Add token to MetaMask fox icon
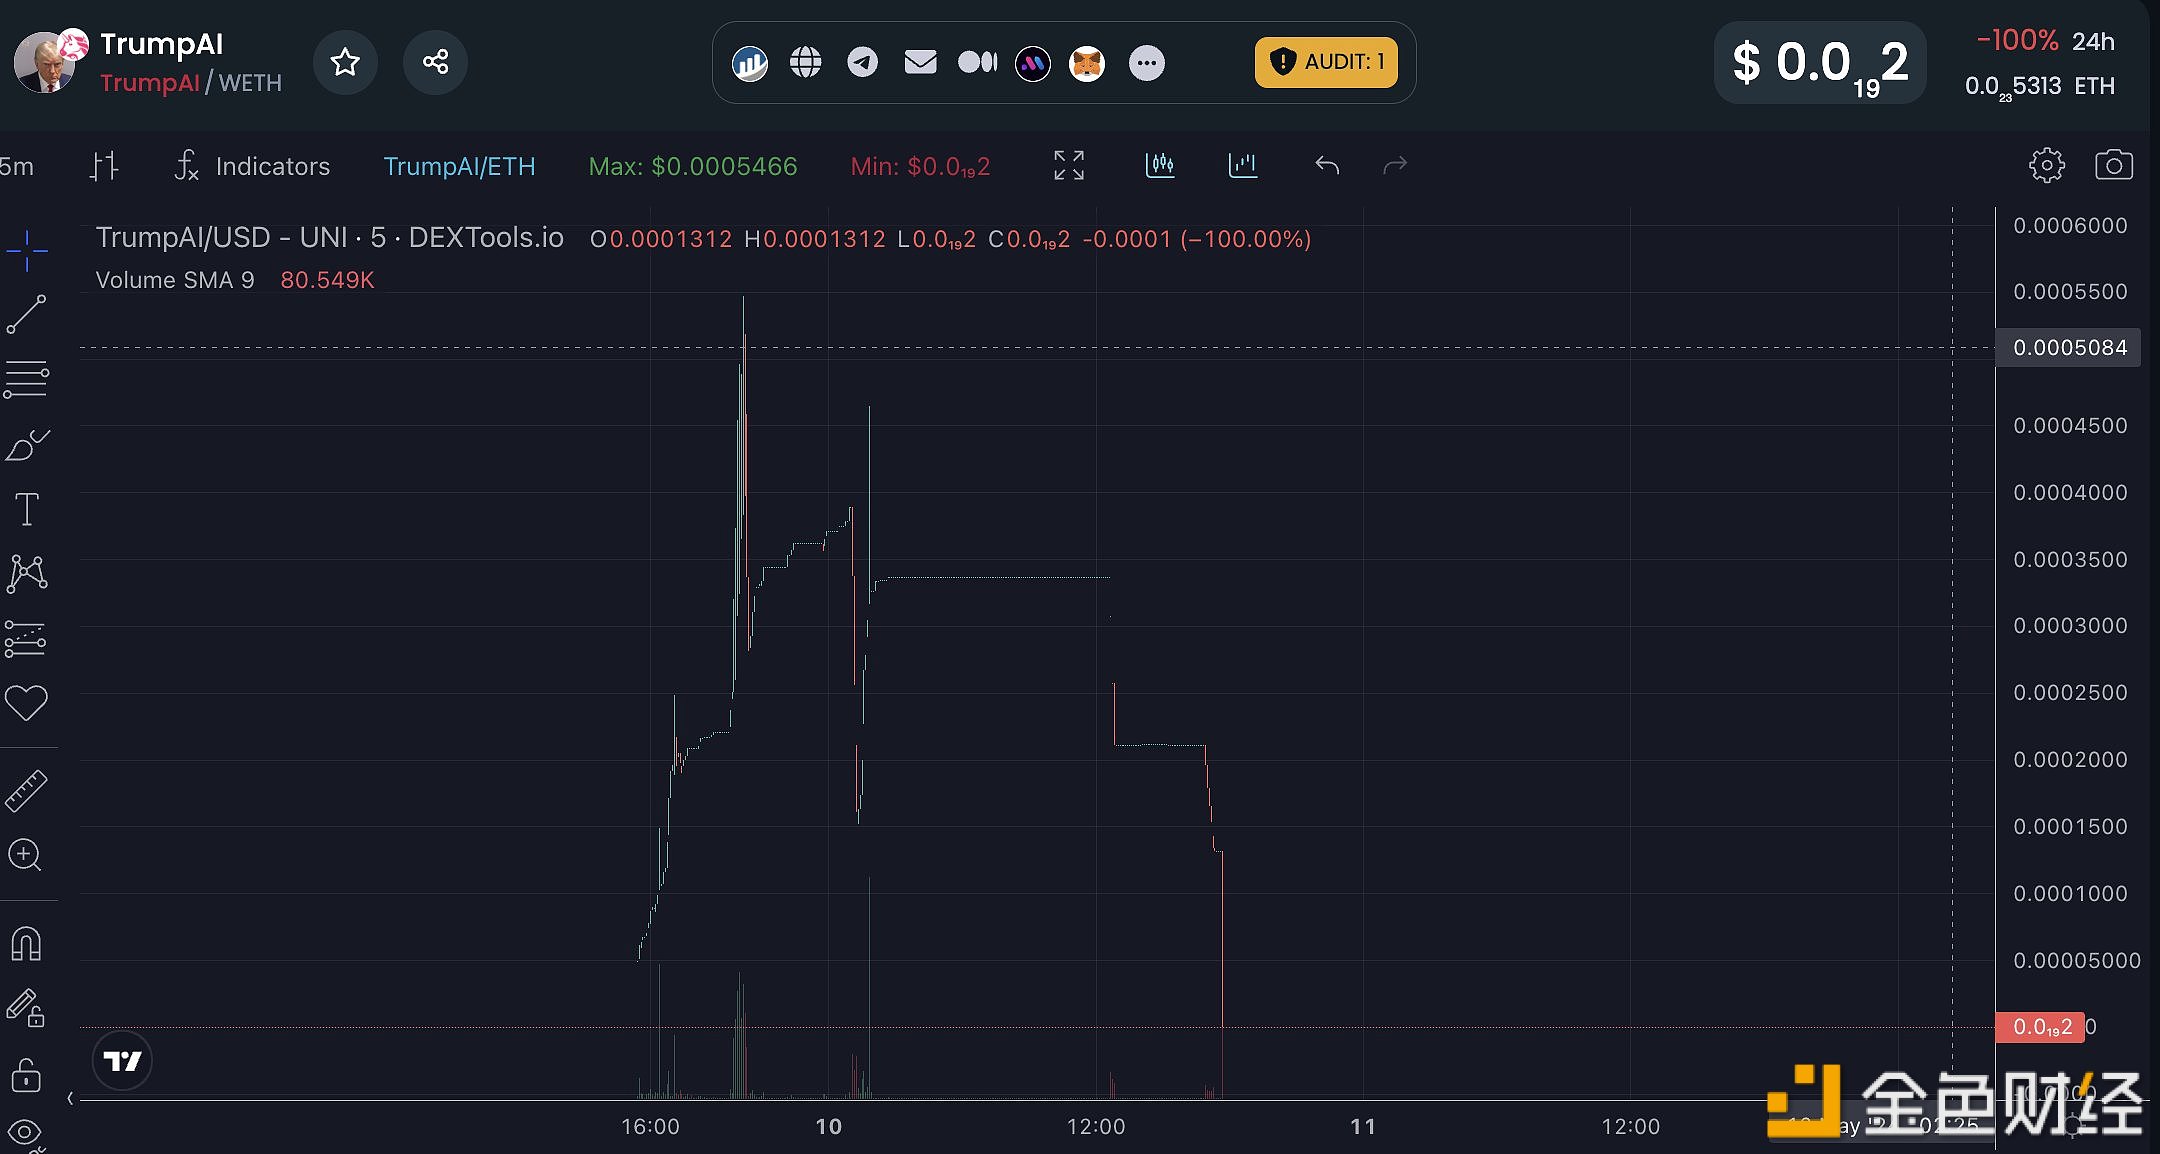This screenshot has height=1154, width=2160. pos(1087,64)
